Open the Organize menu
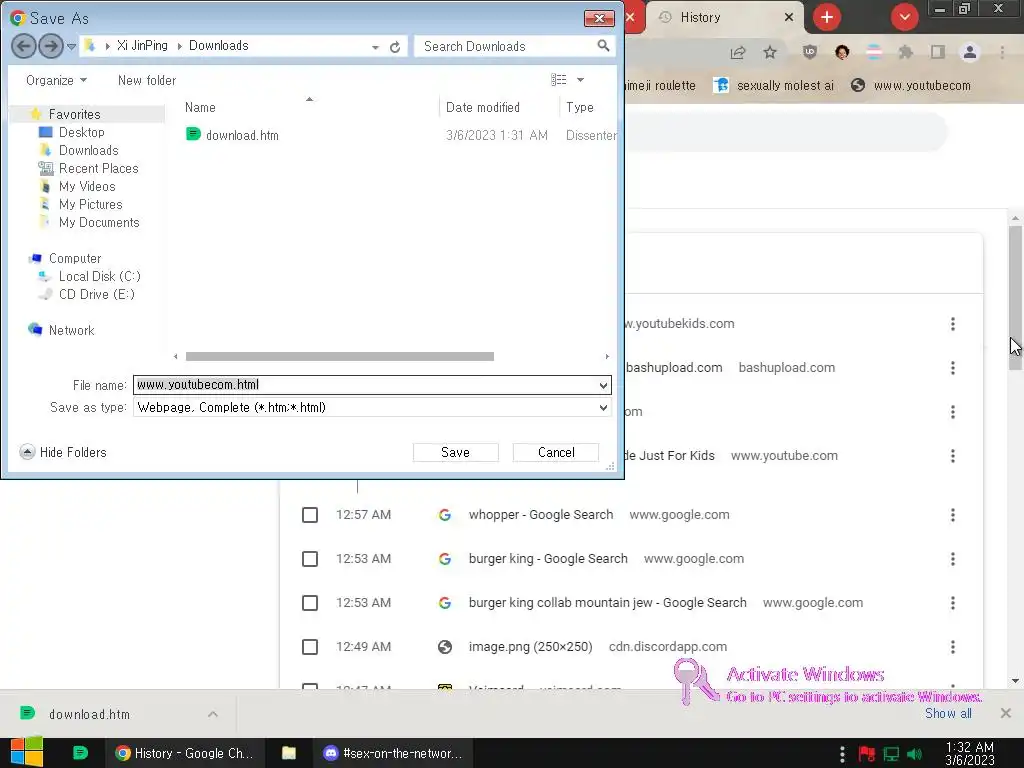 [x=56, y=80]
